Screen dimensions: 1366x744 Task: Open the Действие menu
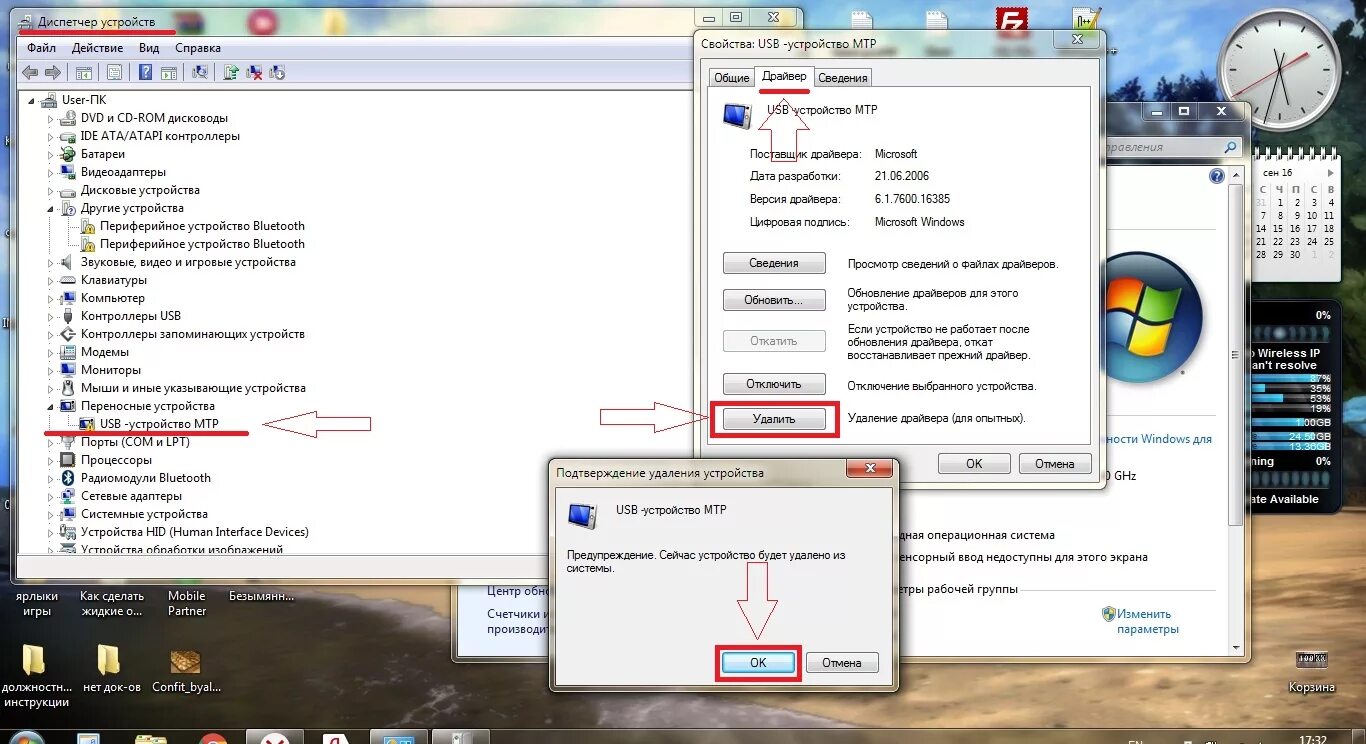click(98, 48)
